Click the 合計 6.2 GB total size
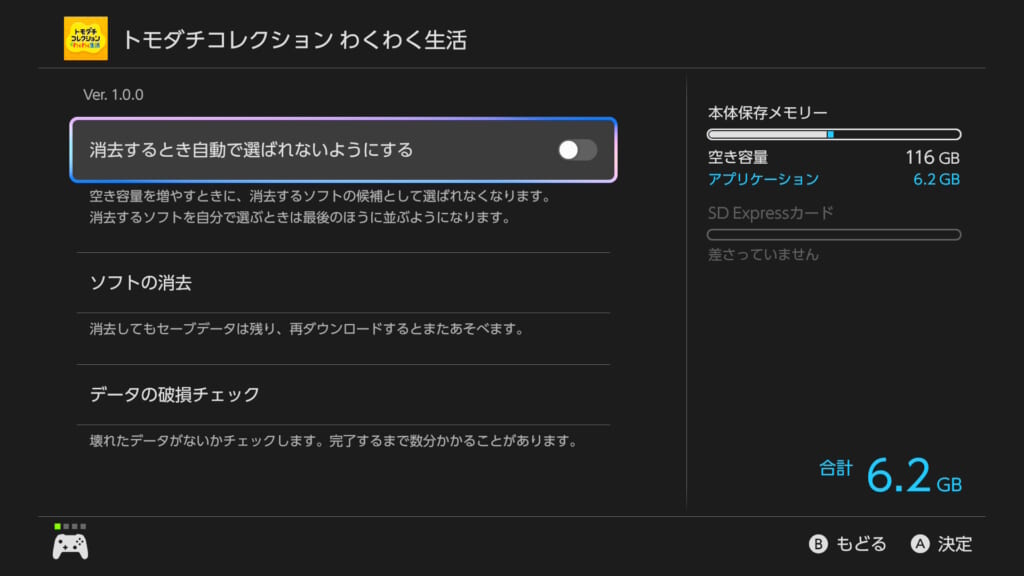The image size is (1024, 576). click(x=890, y=474)
